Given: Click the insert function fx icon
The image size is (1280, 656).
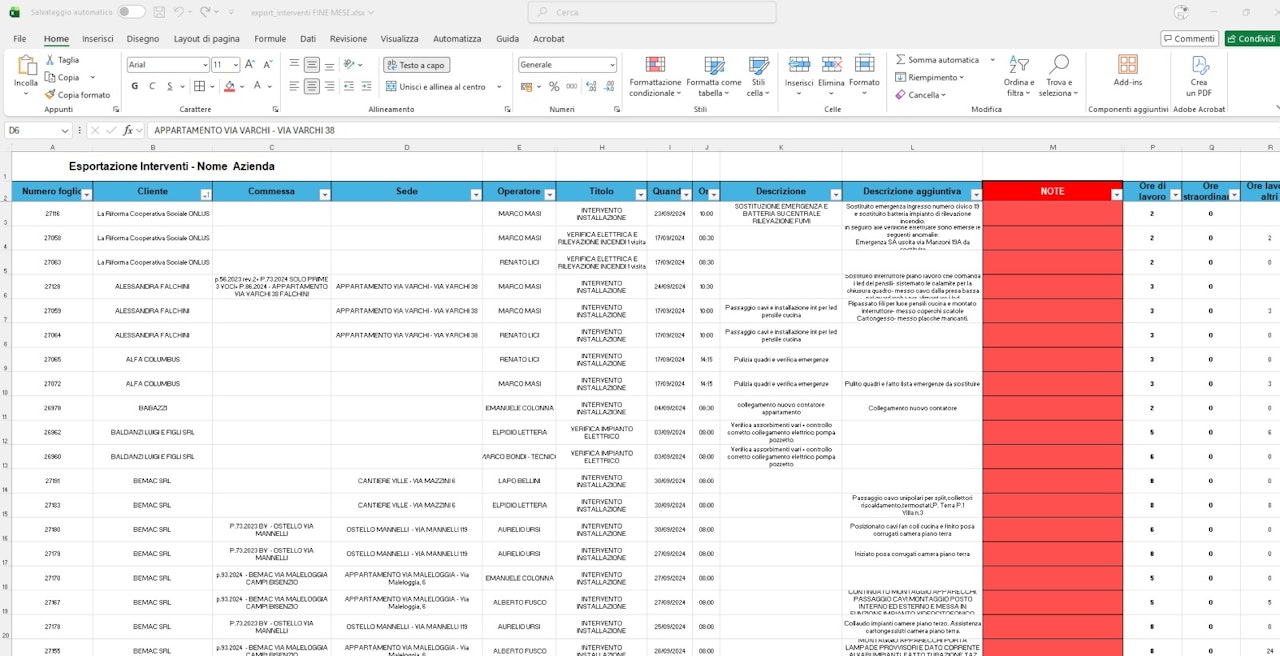Looking at the screenshot, I should (128, 130).
